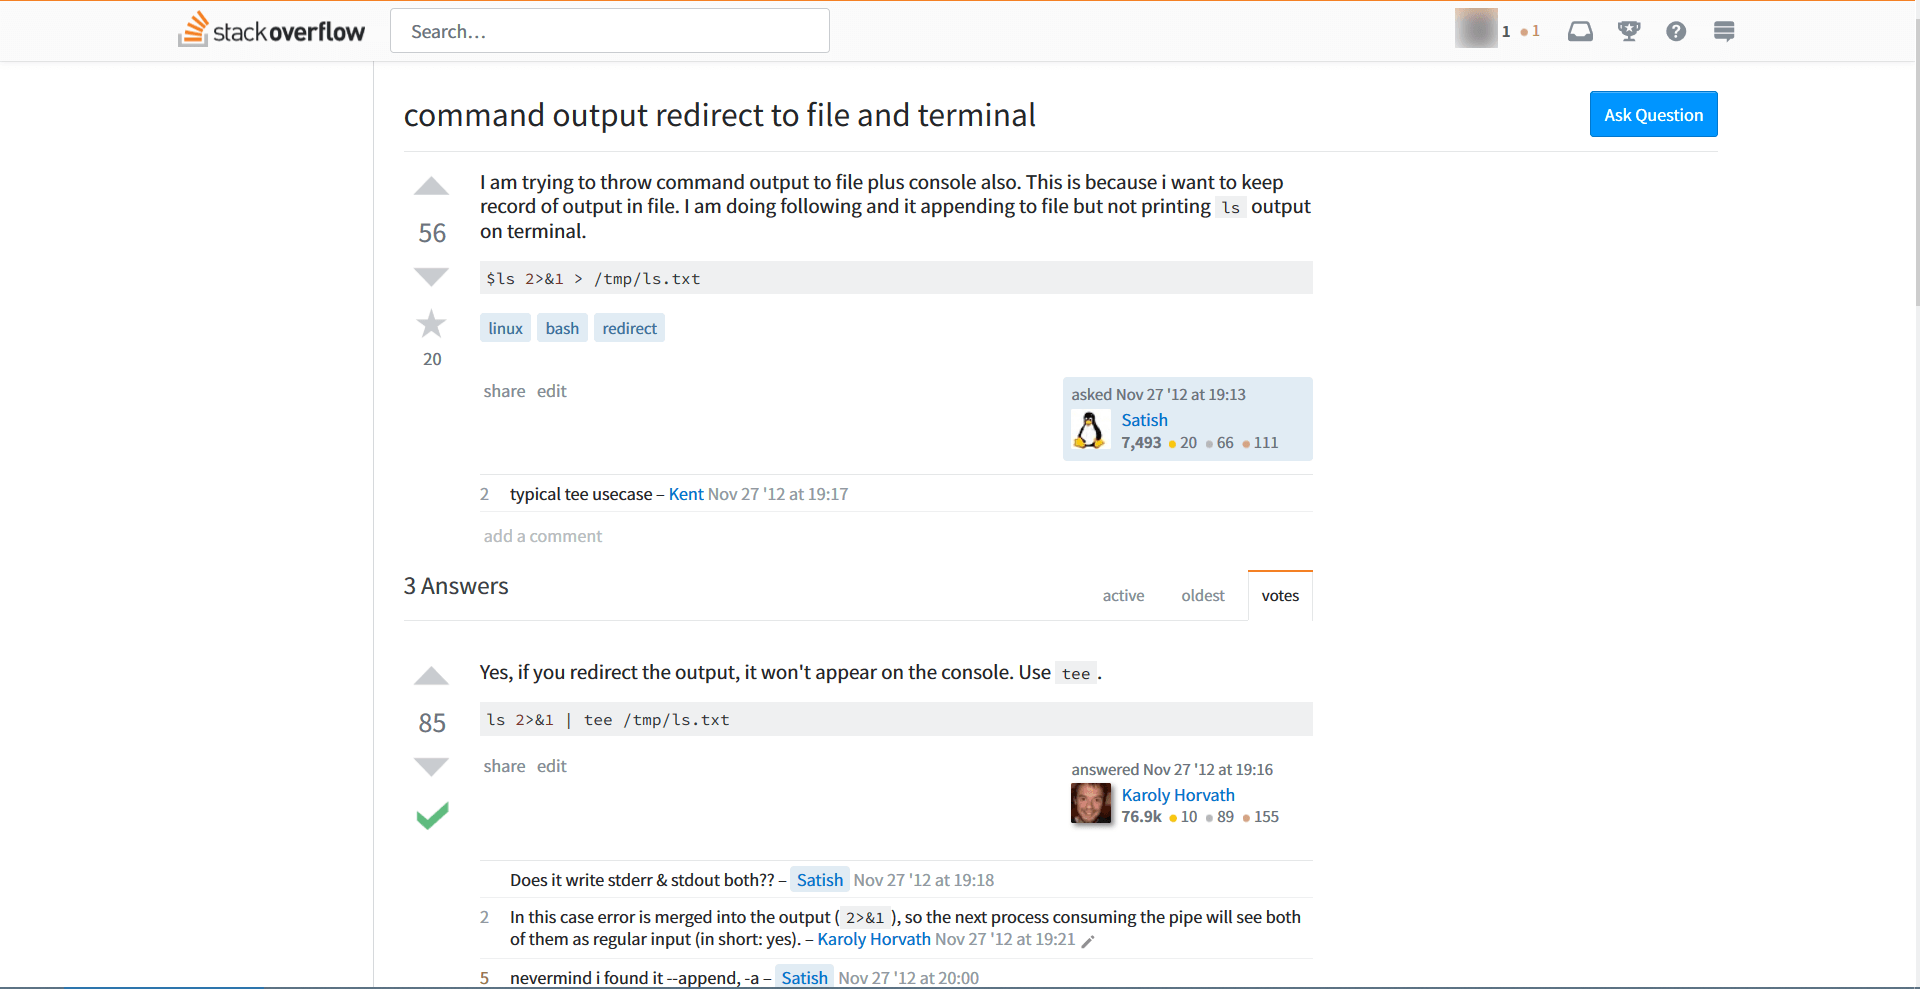Click the edit pencil on Karoly's comment
Image resolution: width=1920 pixels, height=989 pixels.
1089,941
